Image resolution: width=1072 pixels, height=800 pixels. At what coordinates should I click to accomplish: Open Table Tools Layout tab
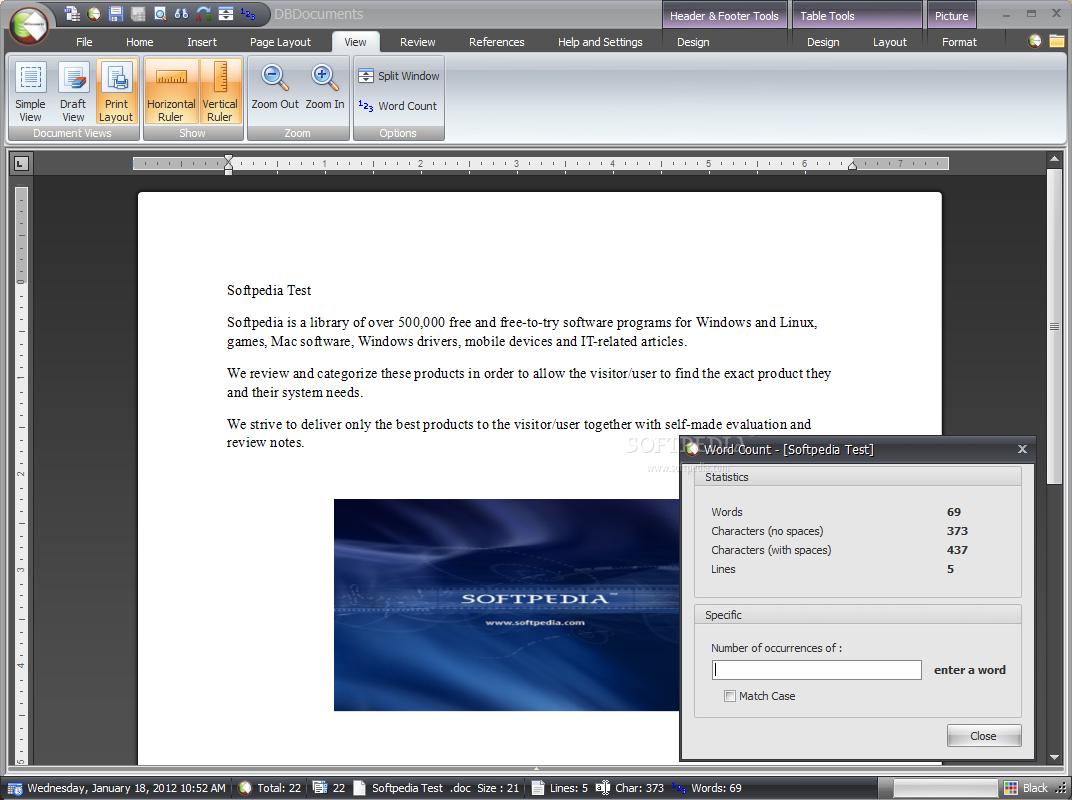coord(889,42)
